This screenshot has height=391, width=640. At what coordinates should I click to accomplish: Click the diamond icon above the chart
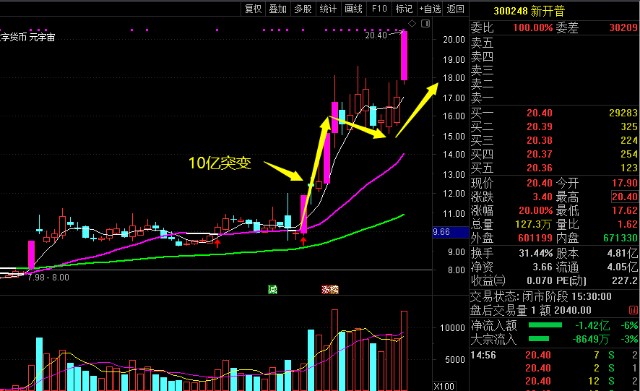pyautogui.click(x=412, y=24)
